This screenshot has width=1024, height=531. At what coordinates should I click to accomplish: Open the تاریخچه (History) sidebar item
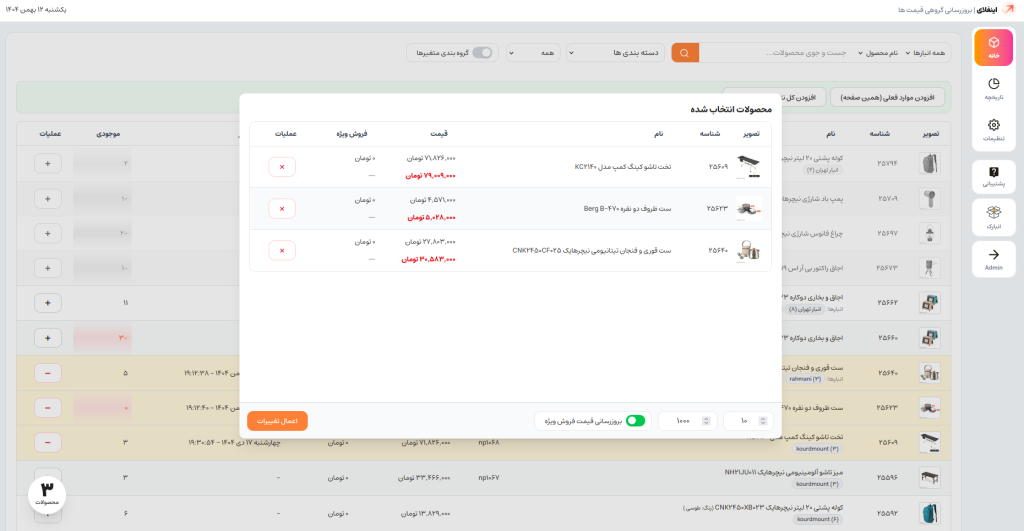[x=993, y=88]
